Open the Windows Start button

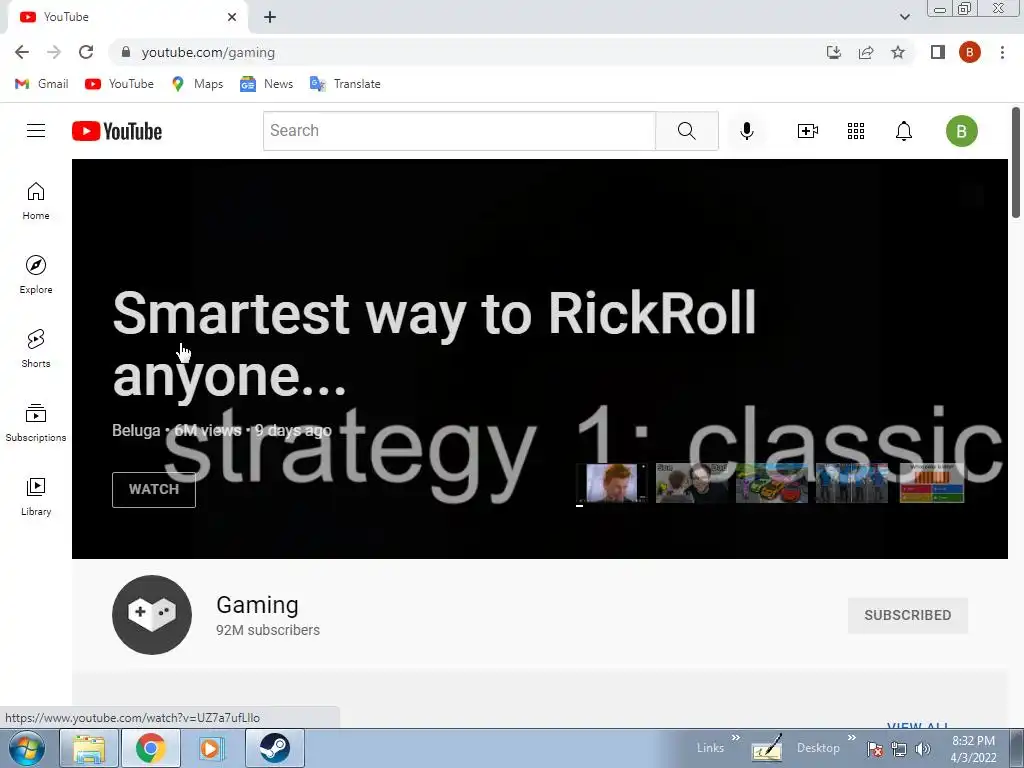click(x=26, y=748)
